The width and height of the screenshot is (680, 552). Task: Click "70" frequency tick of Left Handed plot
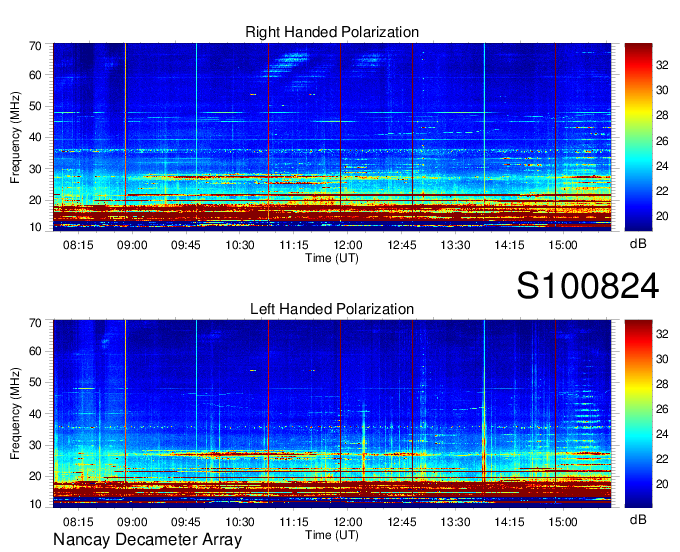(35, 322)
